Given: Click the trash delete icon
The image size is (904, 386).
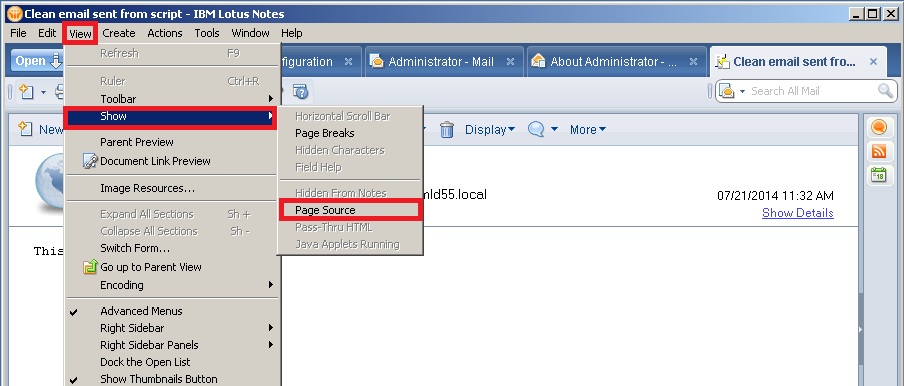Looking at the screenshot, I should coord(447,130).
